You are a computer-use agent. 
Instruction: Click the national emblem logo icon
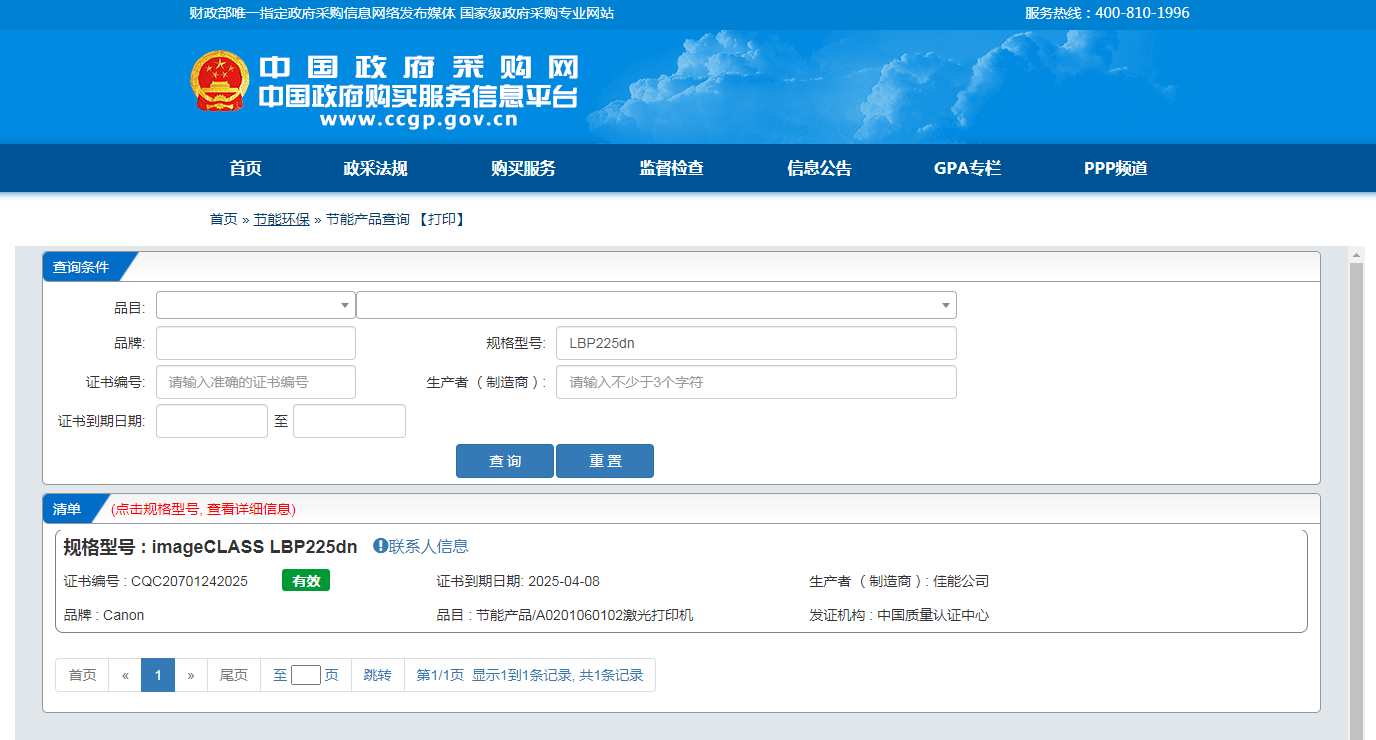[x=220, y=81]
